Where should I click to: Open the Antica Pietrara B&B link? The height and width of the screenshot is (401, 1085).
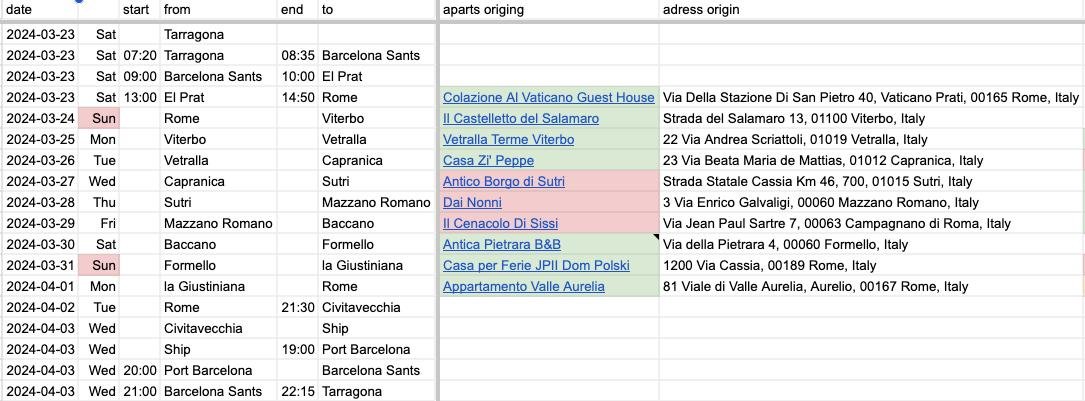pyautogui.click(x=501, y=245)
